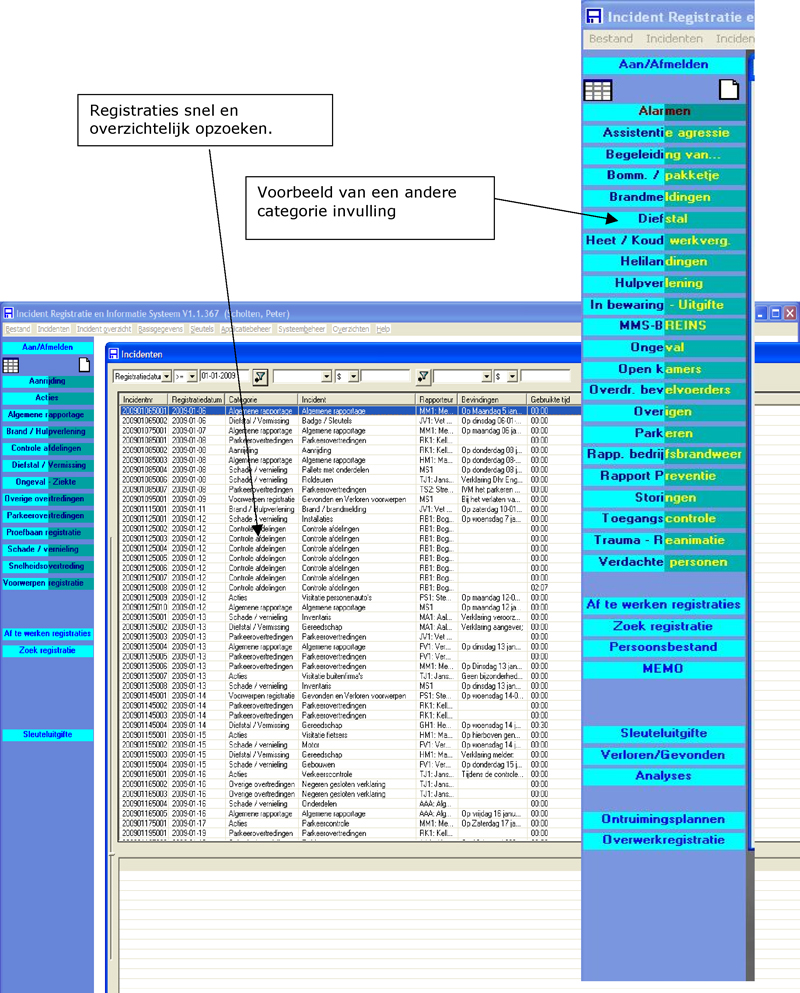The width and height of the screenshot is (800, 993).
Task: Click the new-document icon in the enlarged category panel
Action: 729,90
